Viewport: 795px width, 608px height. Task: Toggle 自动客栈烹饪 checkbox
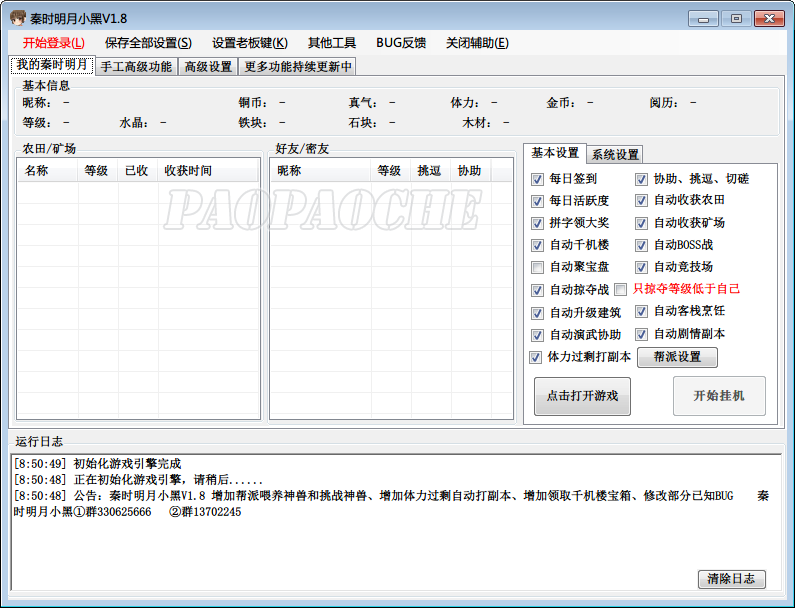click(641, 311)
